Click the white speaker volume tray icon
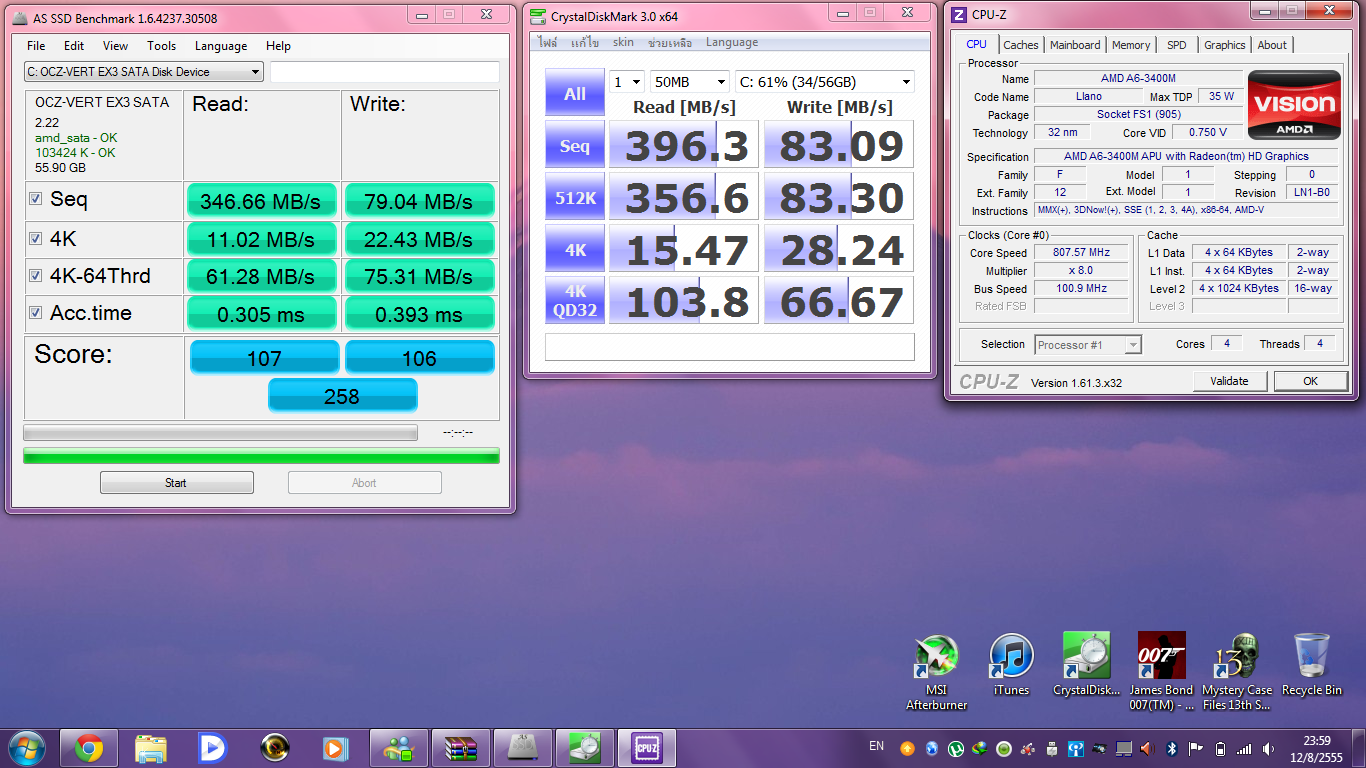The image size is (1366, 768). click(x=1268, y=748)
